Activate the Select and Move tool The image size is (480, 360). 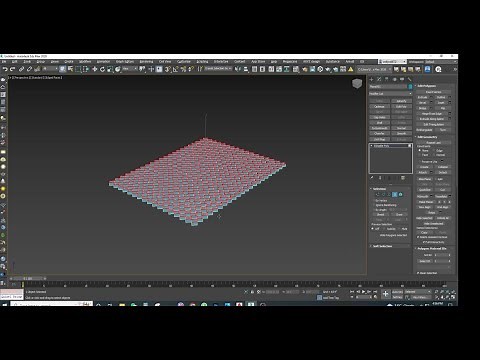click(x=94, y=69)
